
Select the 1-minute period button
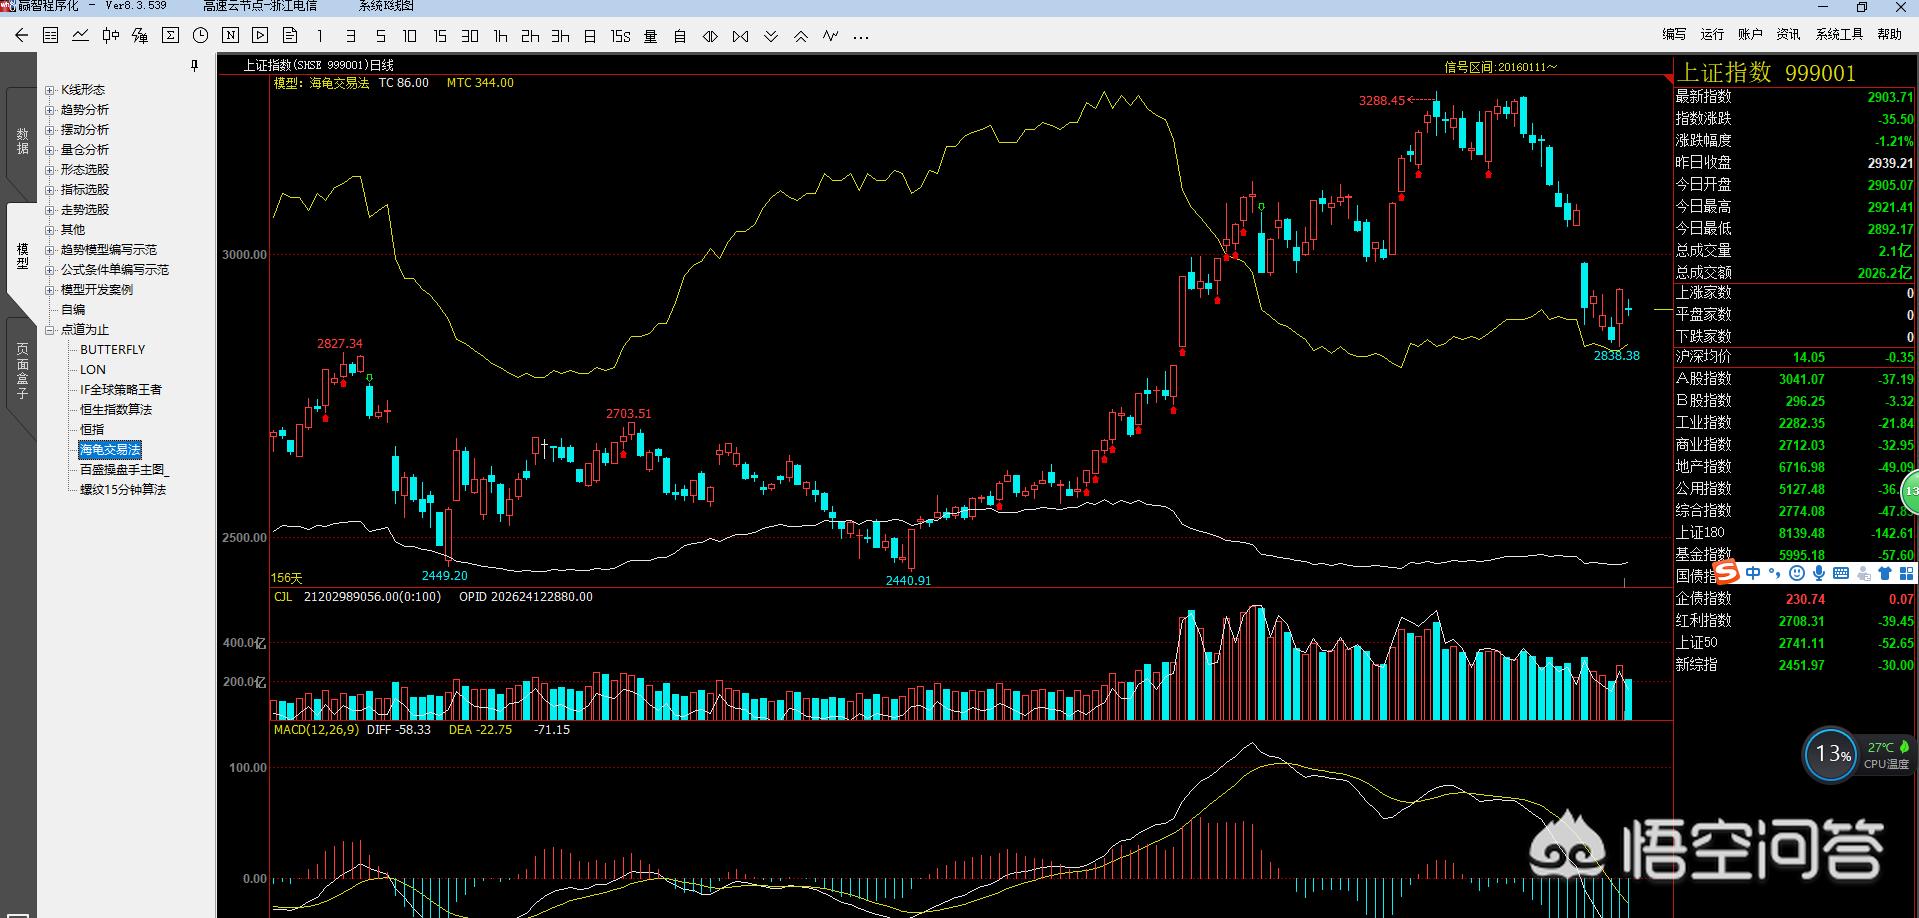[320, 36]
